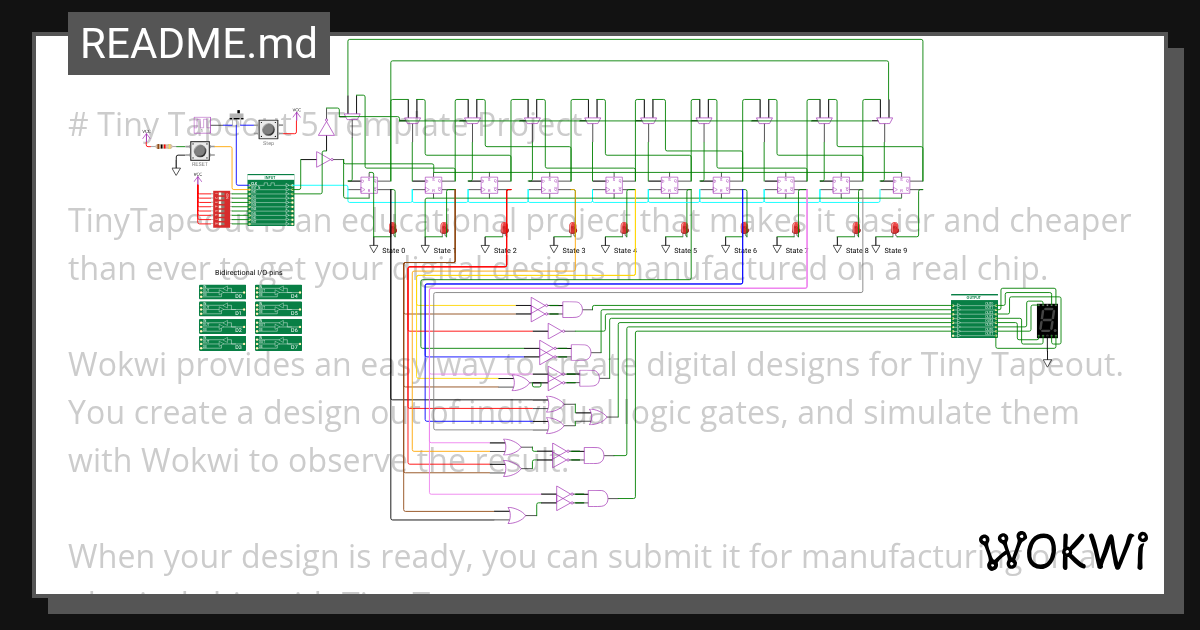Select the Step pushbutton component
The image size is (1200, 630).
[268, 129]
